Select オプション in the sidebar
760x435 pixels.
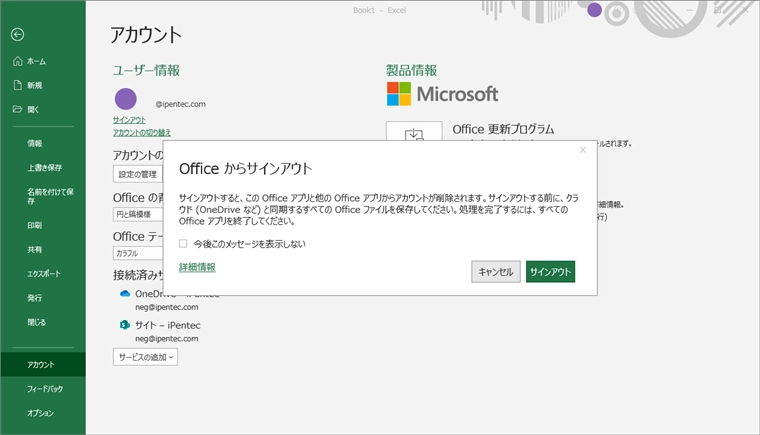point(40,413)
